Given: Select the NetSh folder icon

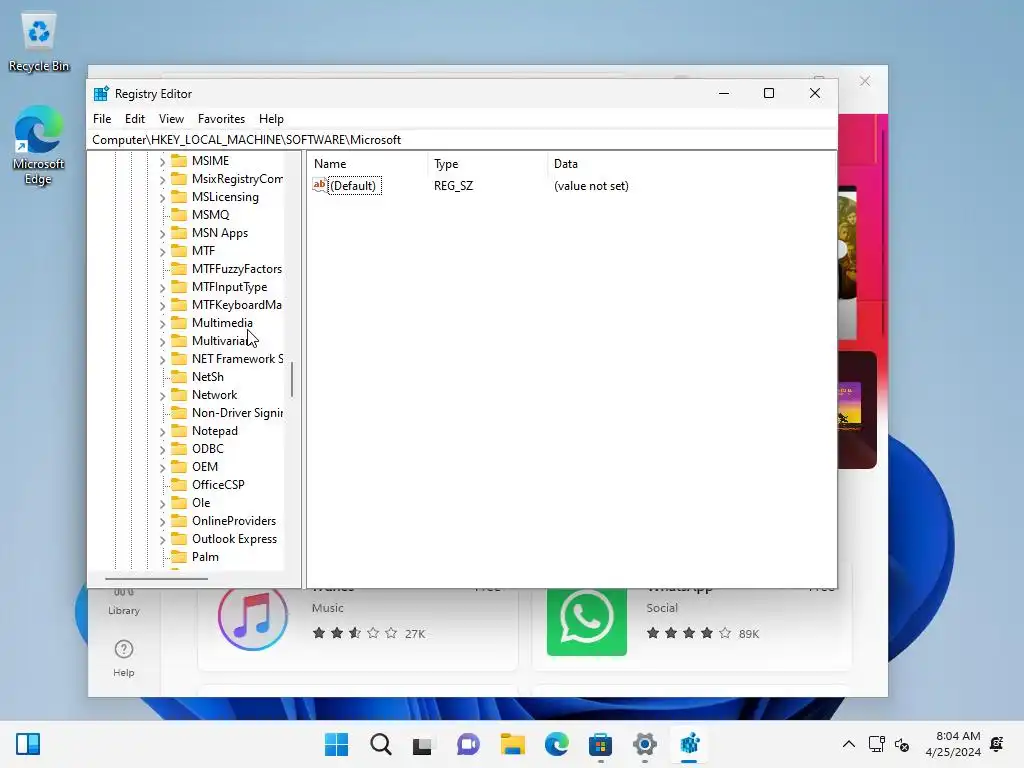Looking at the screenshot, I should tap(179, 377).
